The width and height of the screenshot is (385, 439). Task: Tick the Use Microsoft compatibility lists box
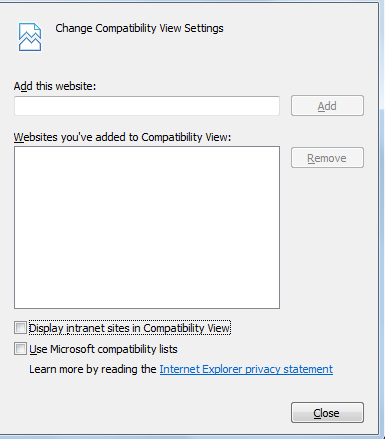click(x=20, y=349)
